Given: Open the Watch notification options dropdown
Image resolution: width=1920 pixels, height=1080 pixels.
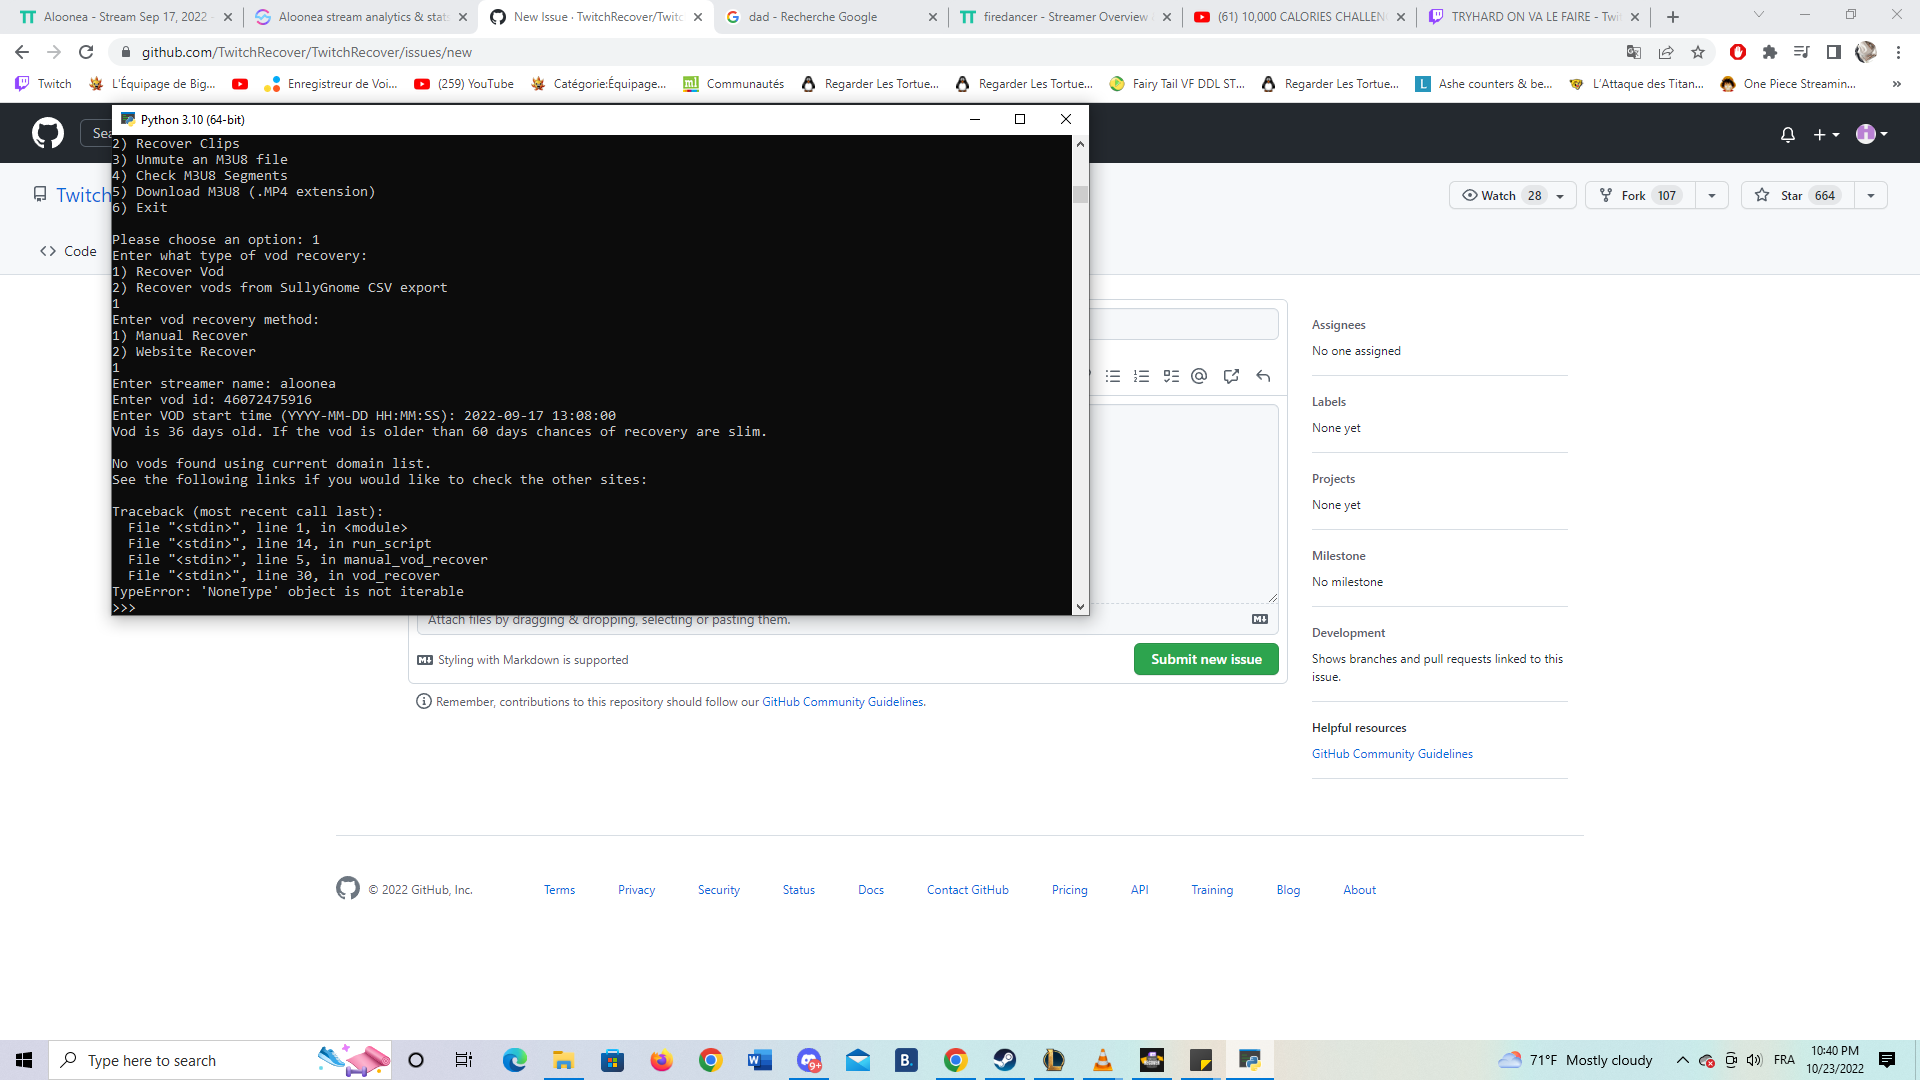Looking at the screenshot, I should point(1561,195).
